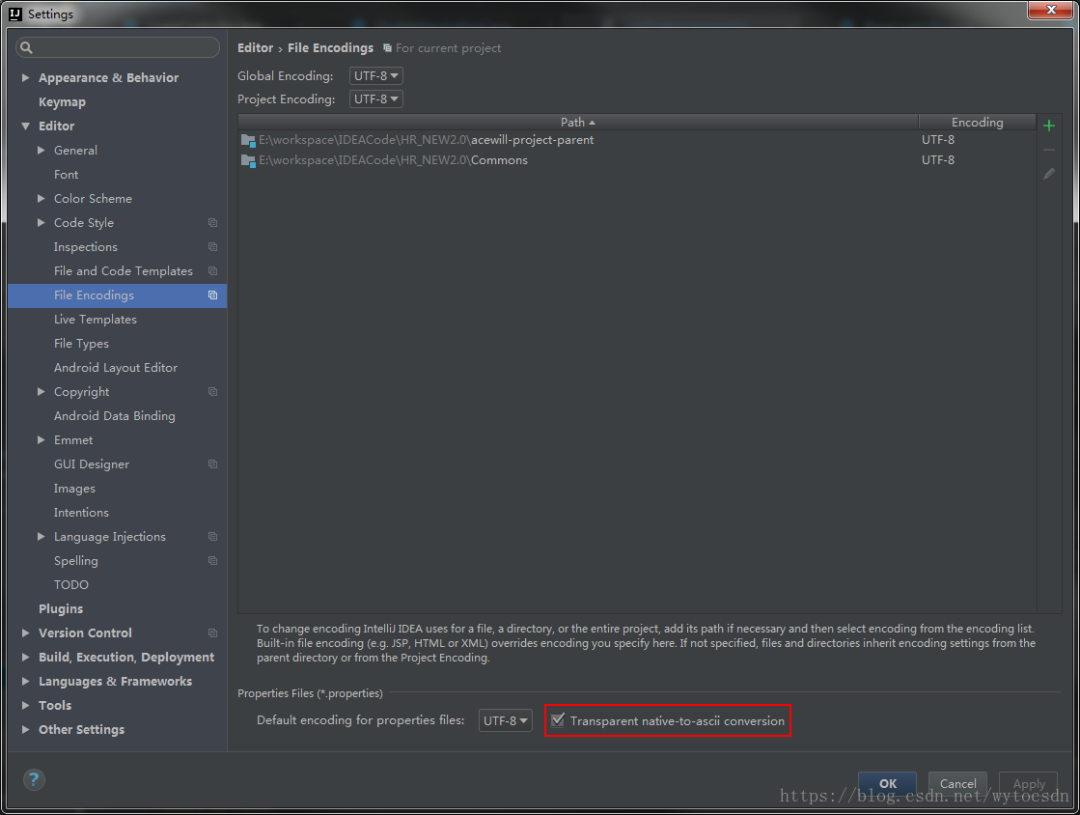Expand the Appearance & Behavior section

(x=26, y=78)
